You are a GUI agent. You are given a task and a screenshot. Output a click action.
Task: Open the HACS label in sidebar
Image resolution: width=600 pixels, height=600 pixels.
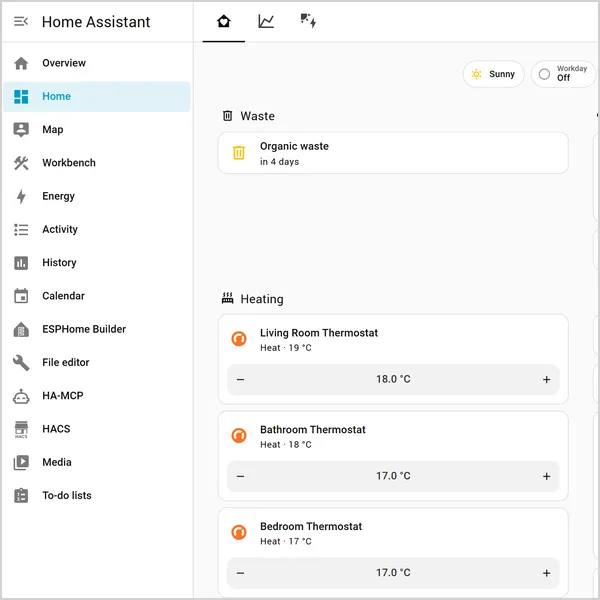click(56, 429)
